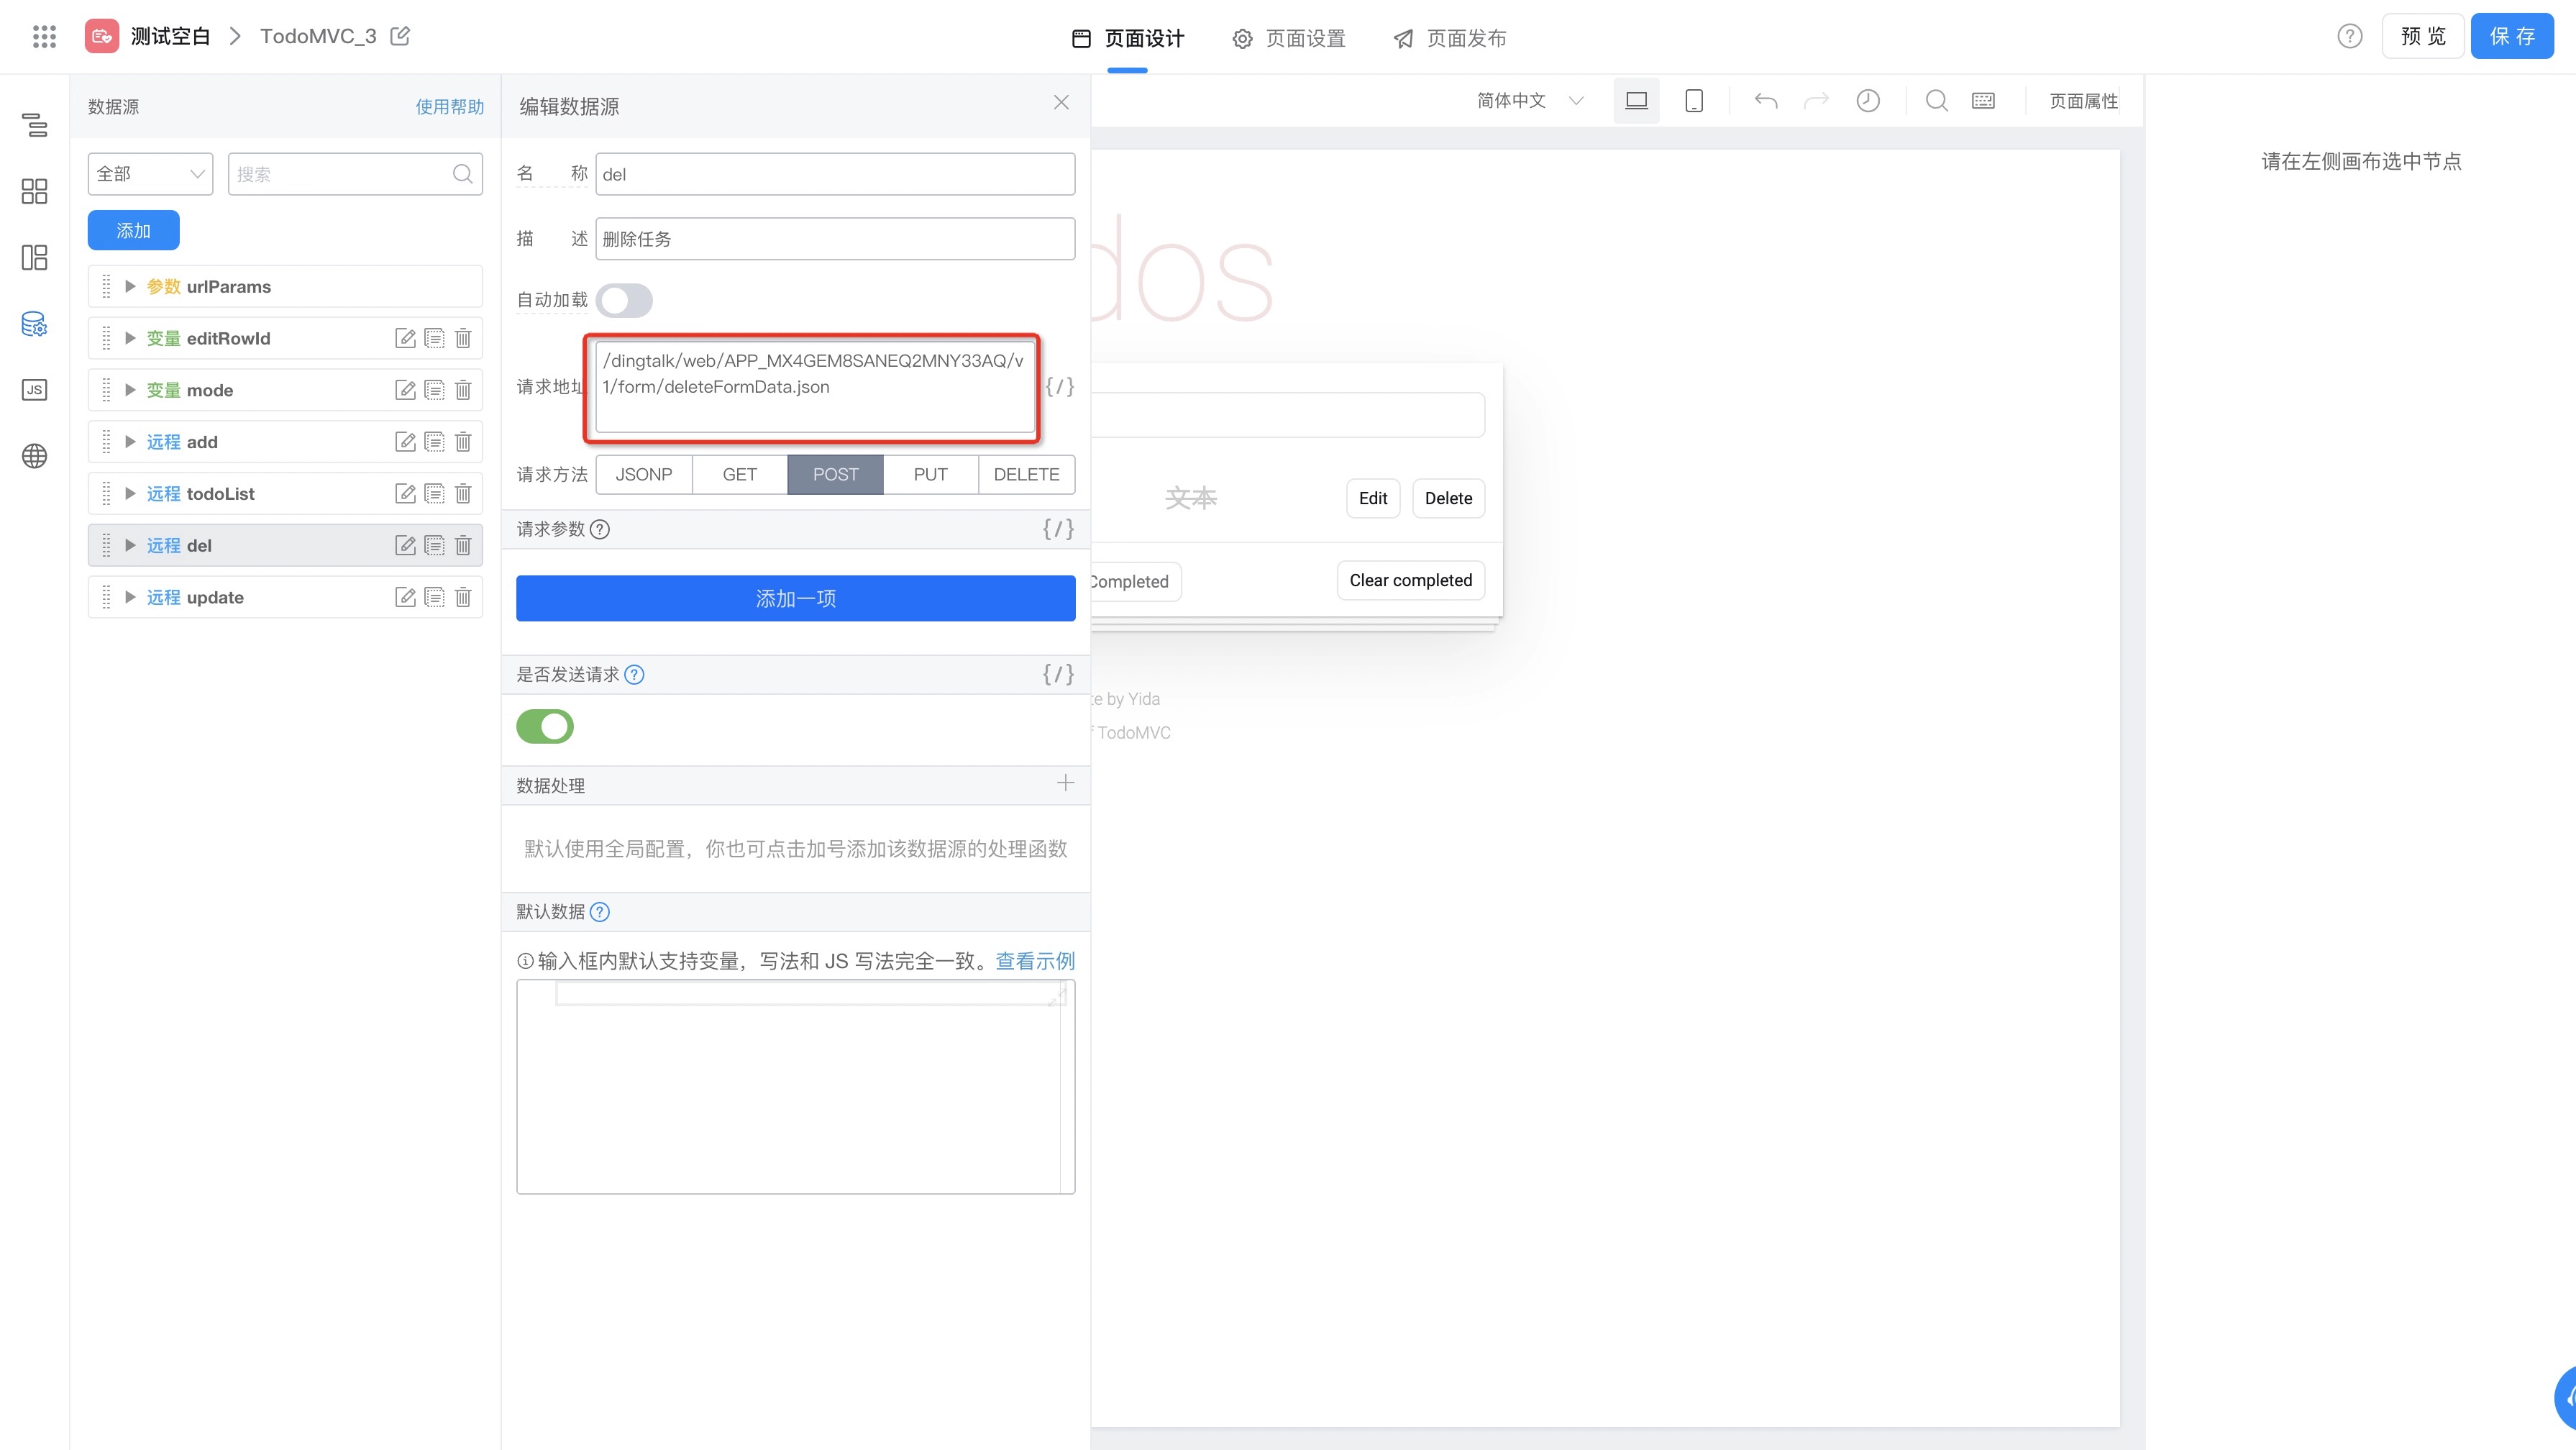Toggle the 自动加载 switch on
Screen dimensions: 2576x1450
624,300
